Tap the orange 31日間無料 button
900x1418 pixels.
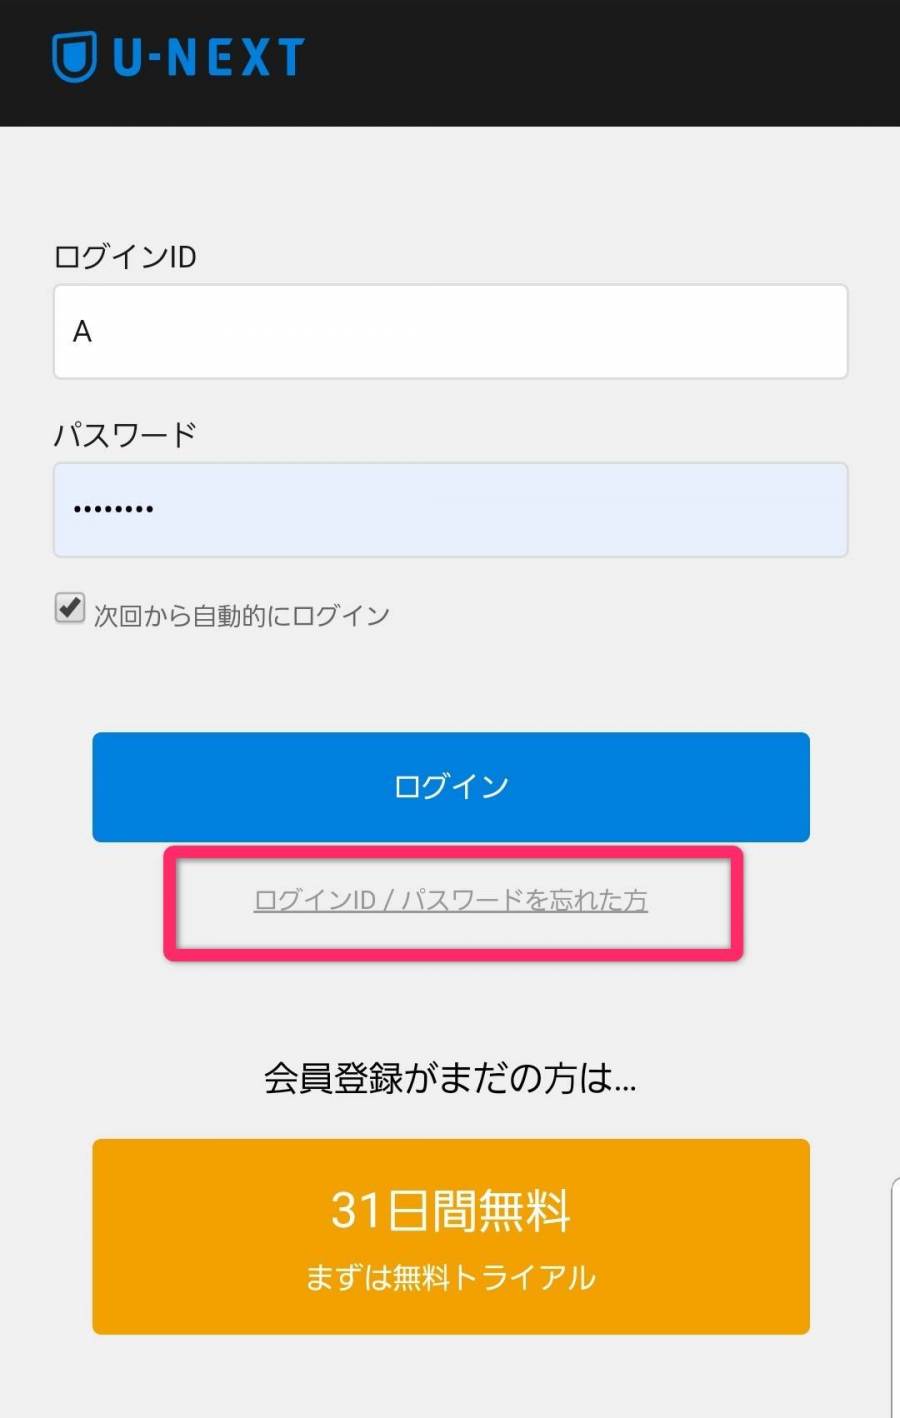(451, 1236)
